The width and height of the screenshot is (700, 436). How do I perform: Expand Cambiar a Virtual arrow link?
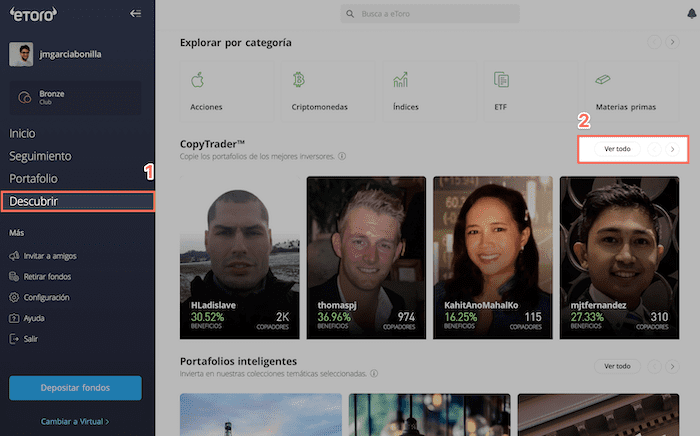75,421
